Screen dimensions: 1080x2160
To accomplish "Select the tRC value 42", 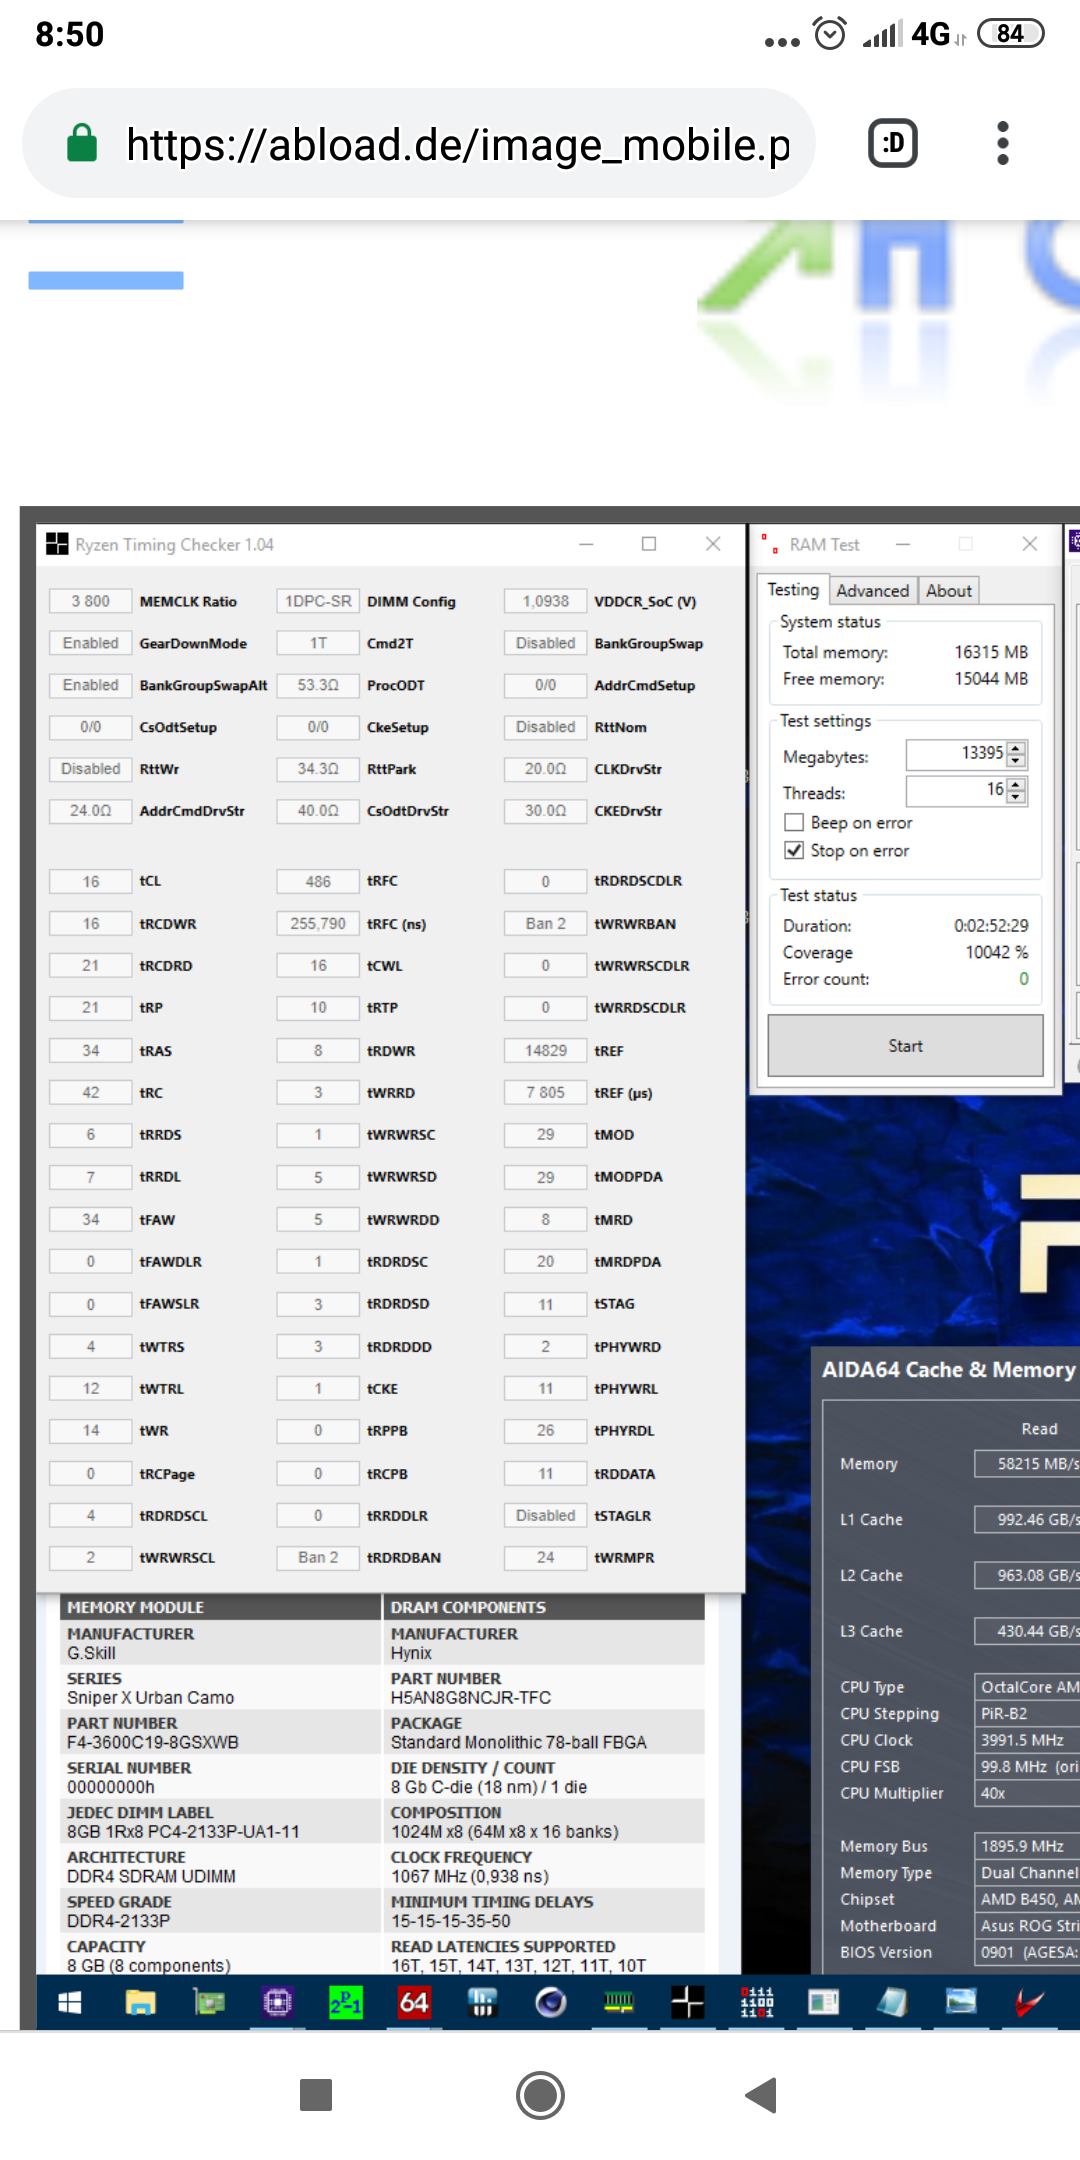I will click(91, 1093).
